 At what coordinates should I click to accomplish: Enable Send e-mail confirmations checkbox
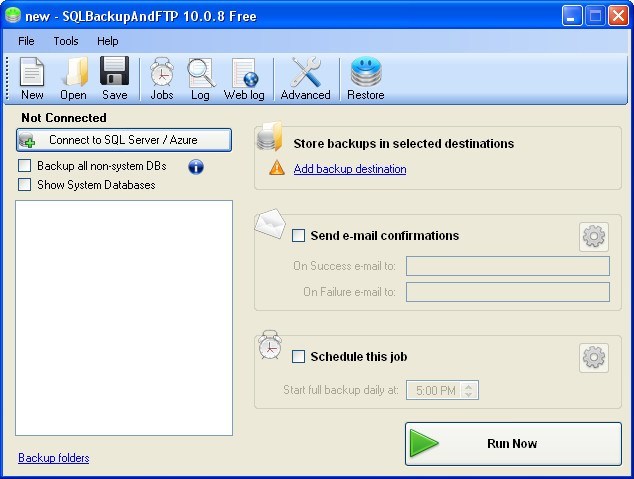[298, 235]
